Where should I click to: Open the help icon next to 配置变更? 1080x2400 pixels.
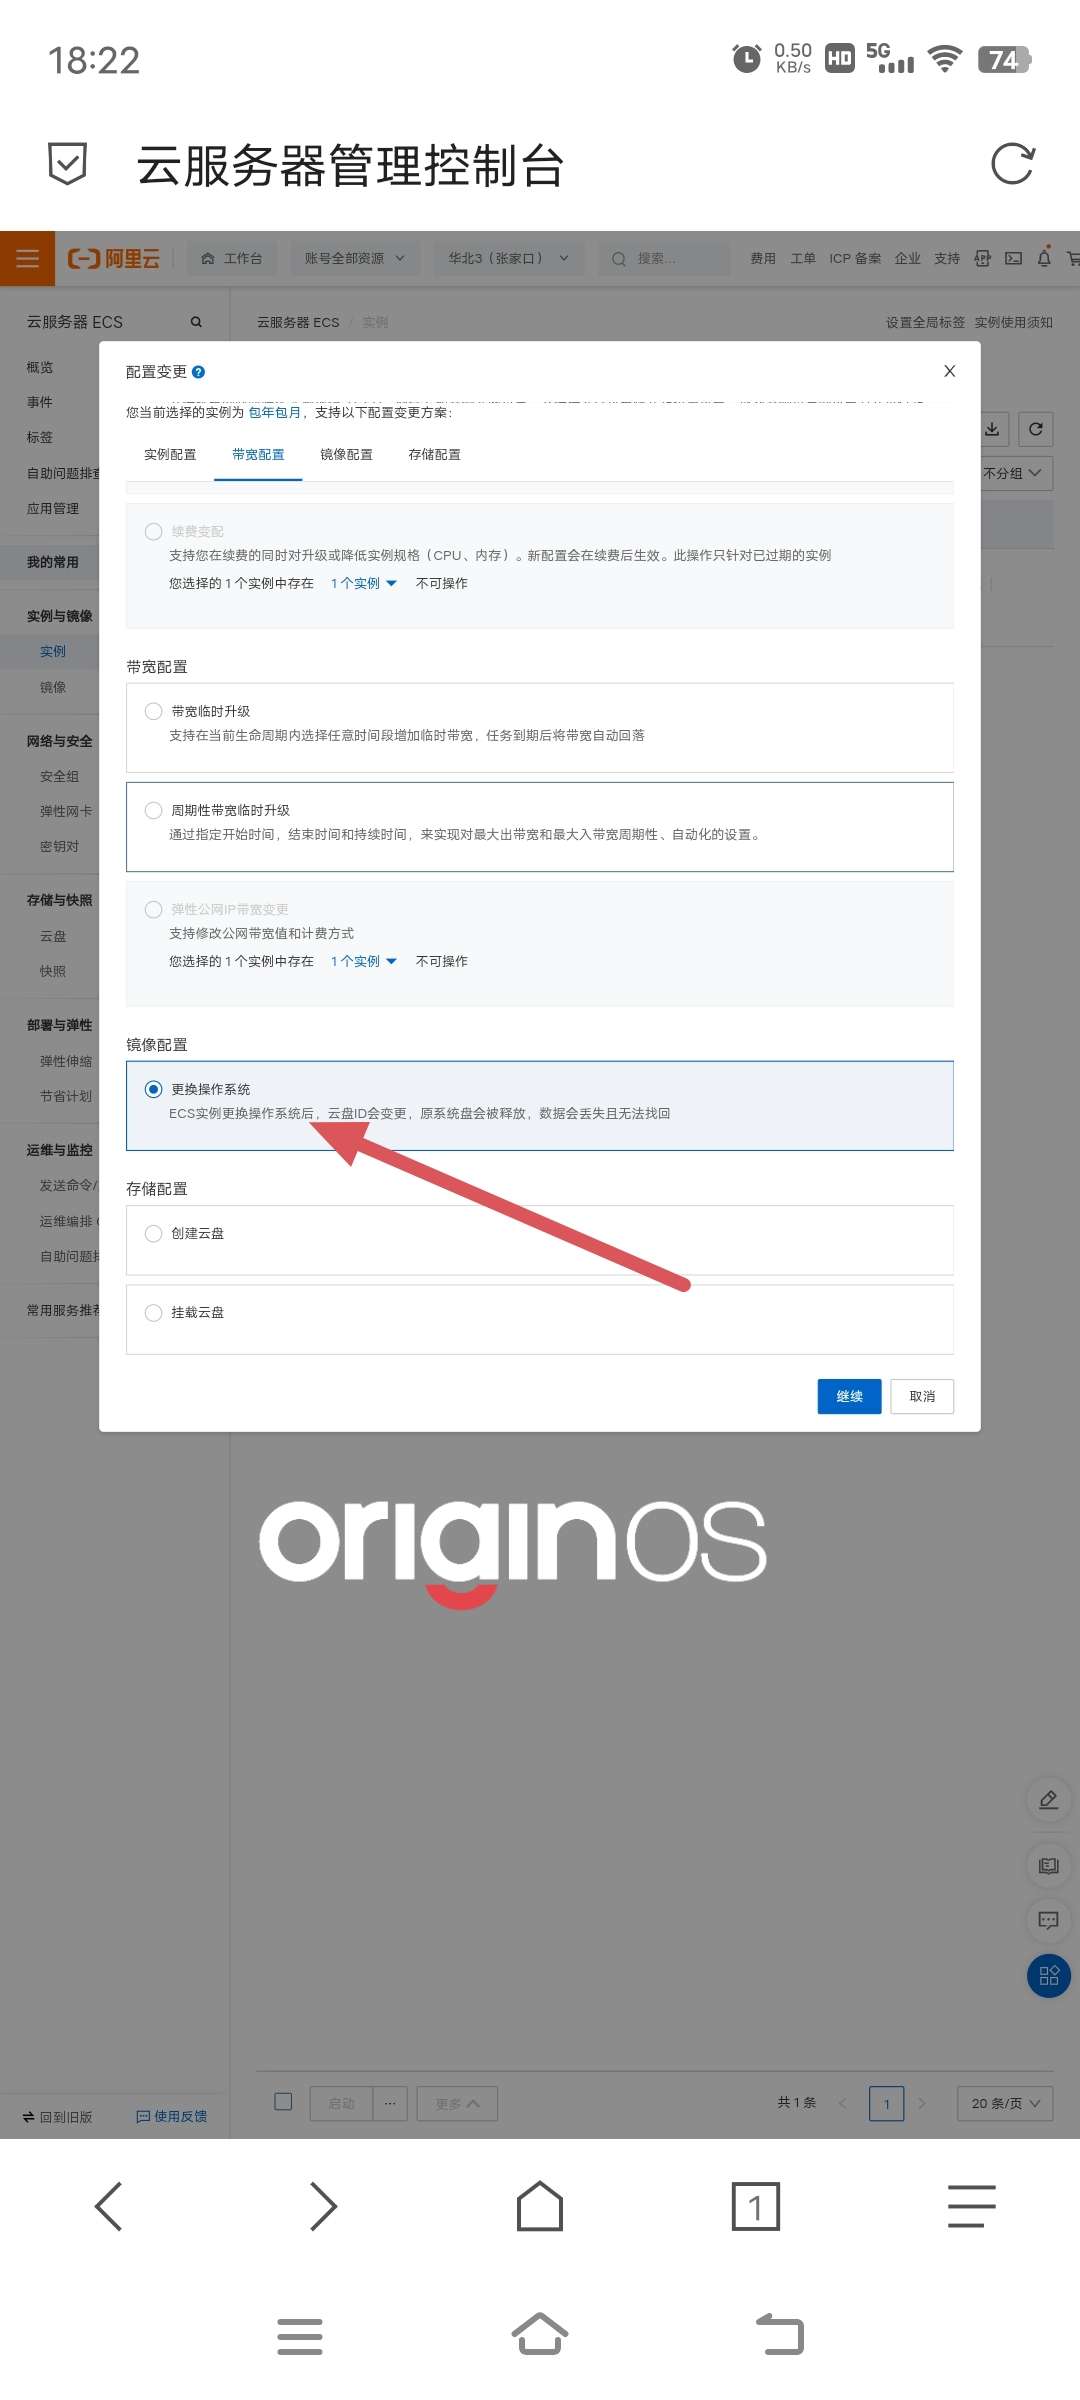click(x=198, y=372)
